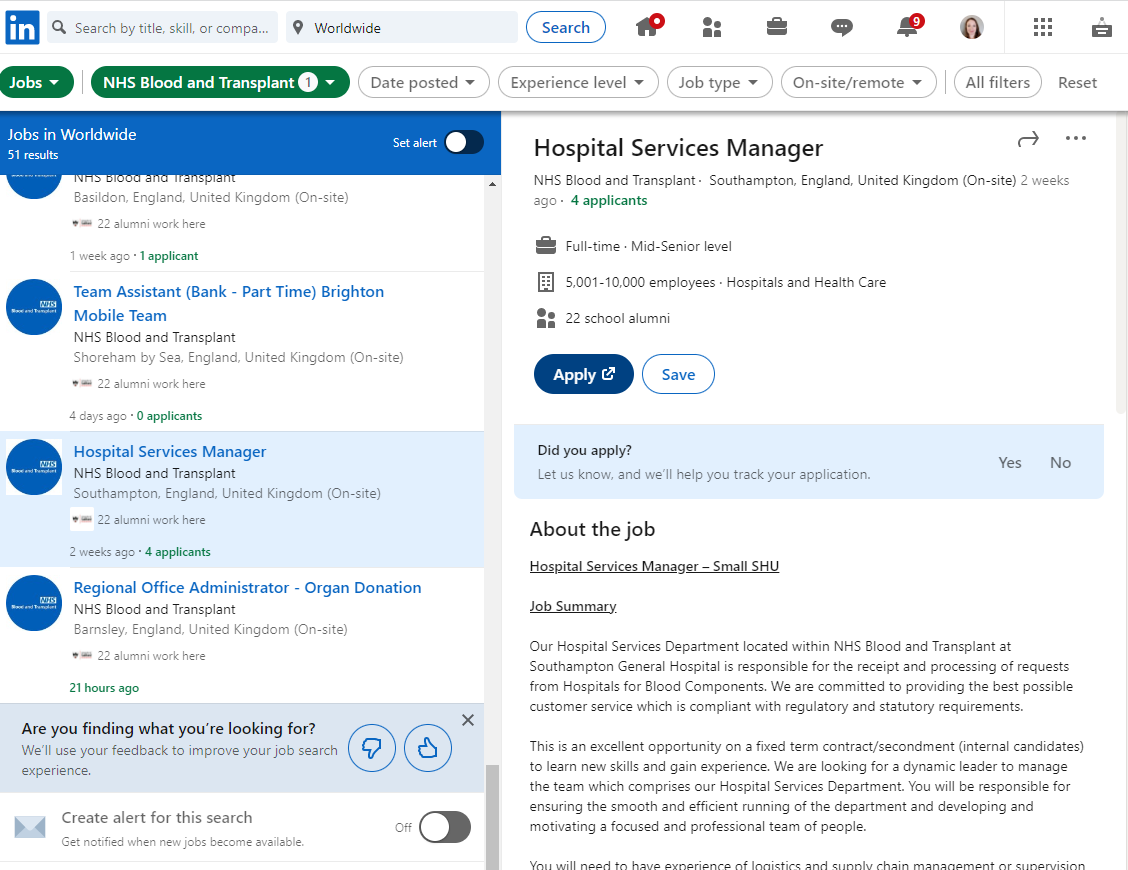Image resolution: width=1128 pixels, height=870 pixels.
Task: Answer Yes to Did you apply
Action: pos(1009,463)
